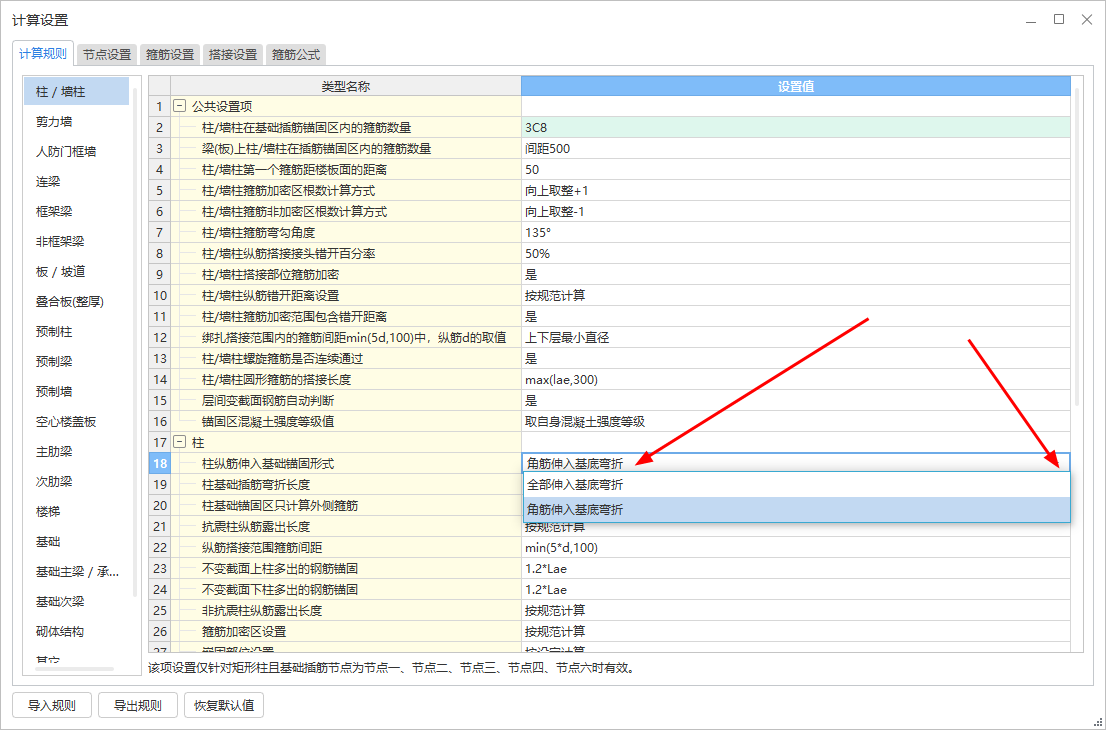Viewport: 1106px width, 730px height.
Task: Maximize the 计算设置 window
Action: [1059, 20]
